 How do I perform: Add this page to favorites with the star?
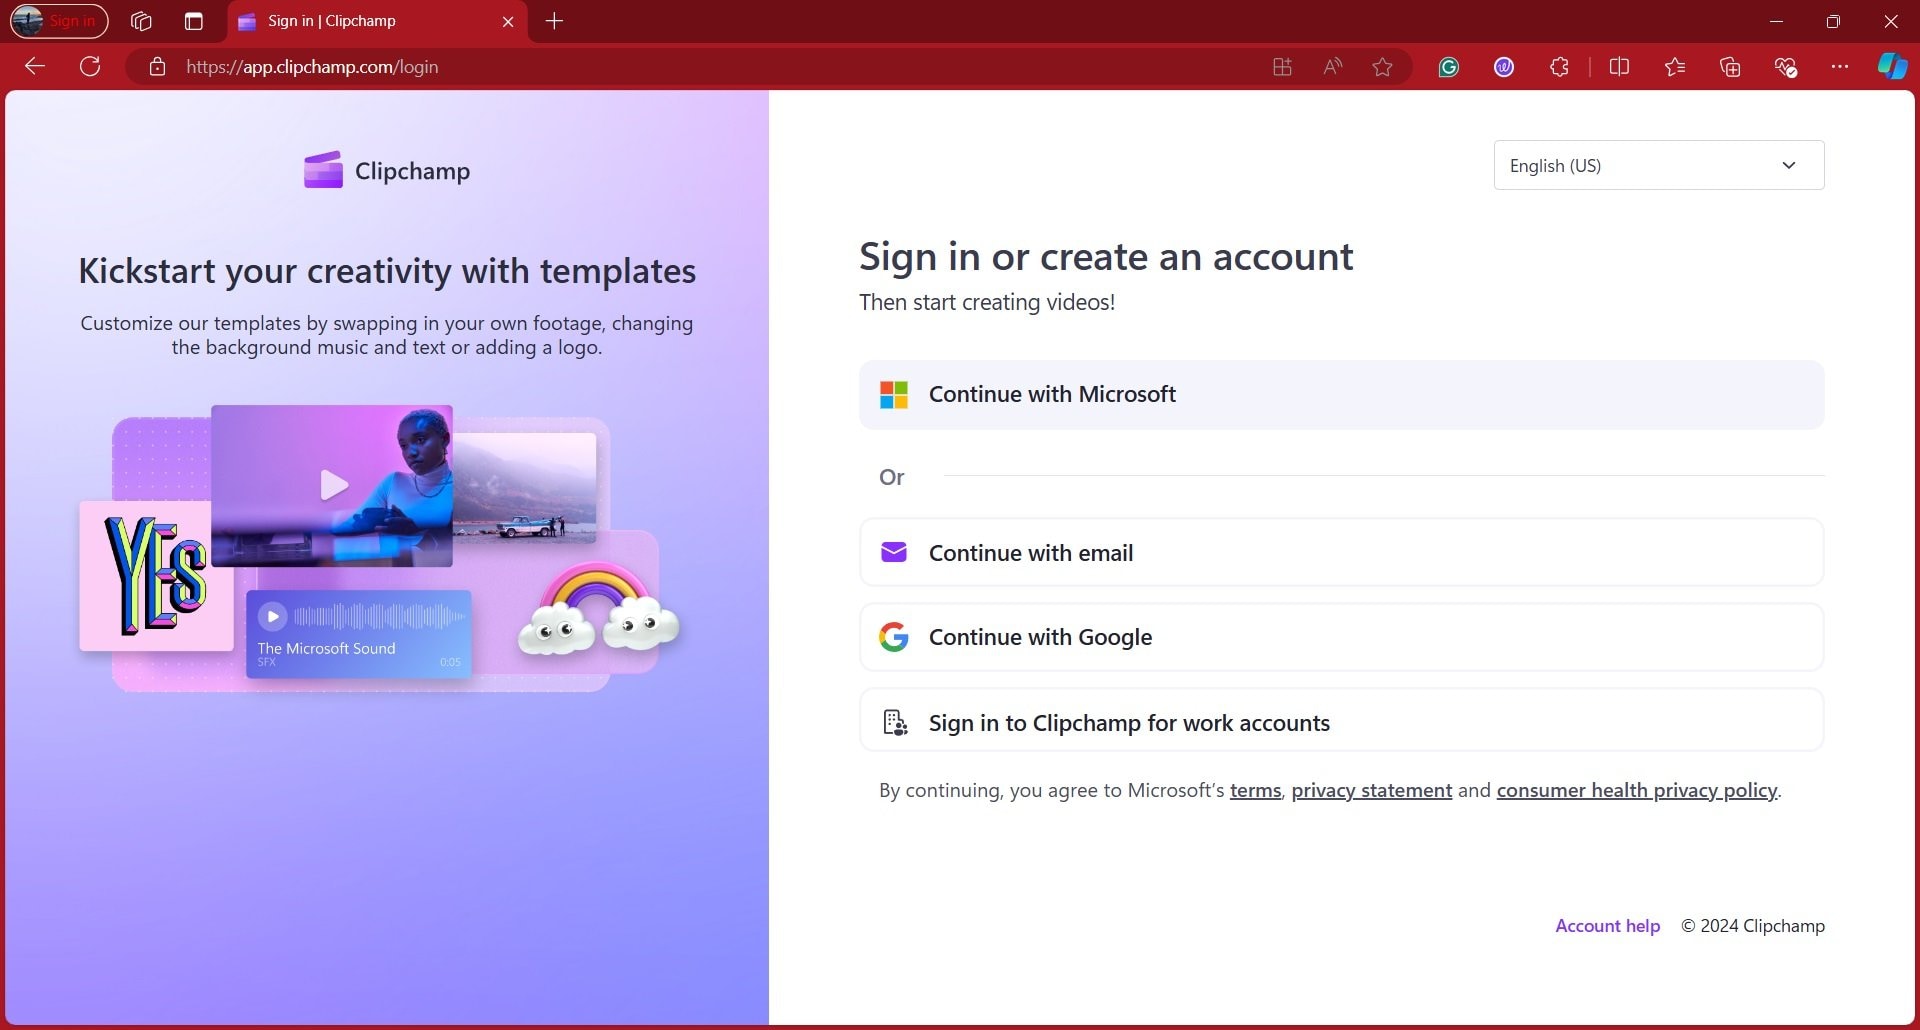[x=1382, y=67]
